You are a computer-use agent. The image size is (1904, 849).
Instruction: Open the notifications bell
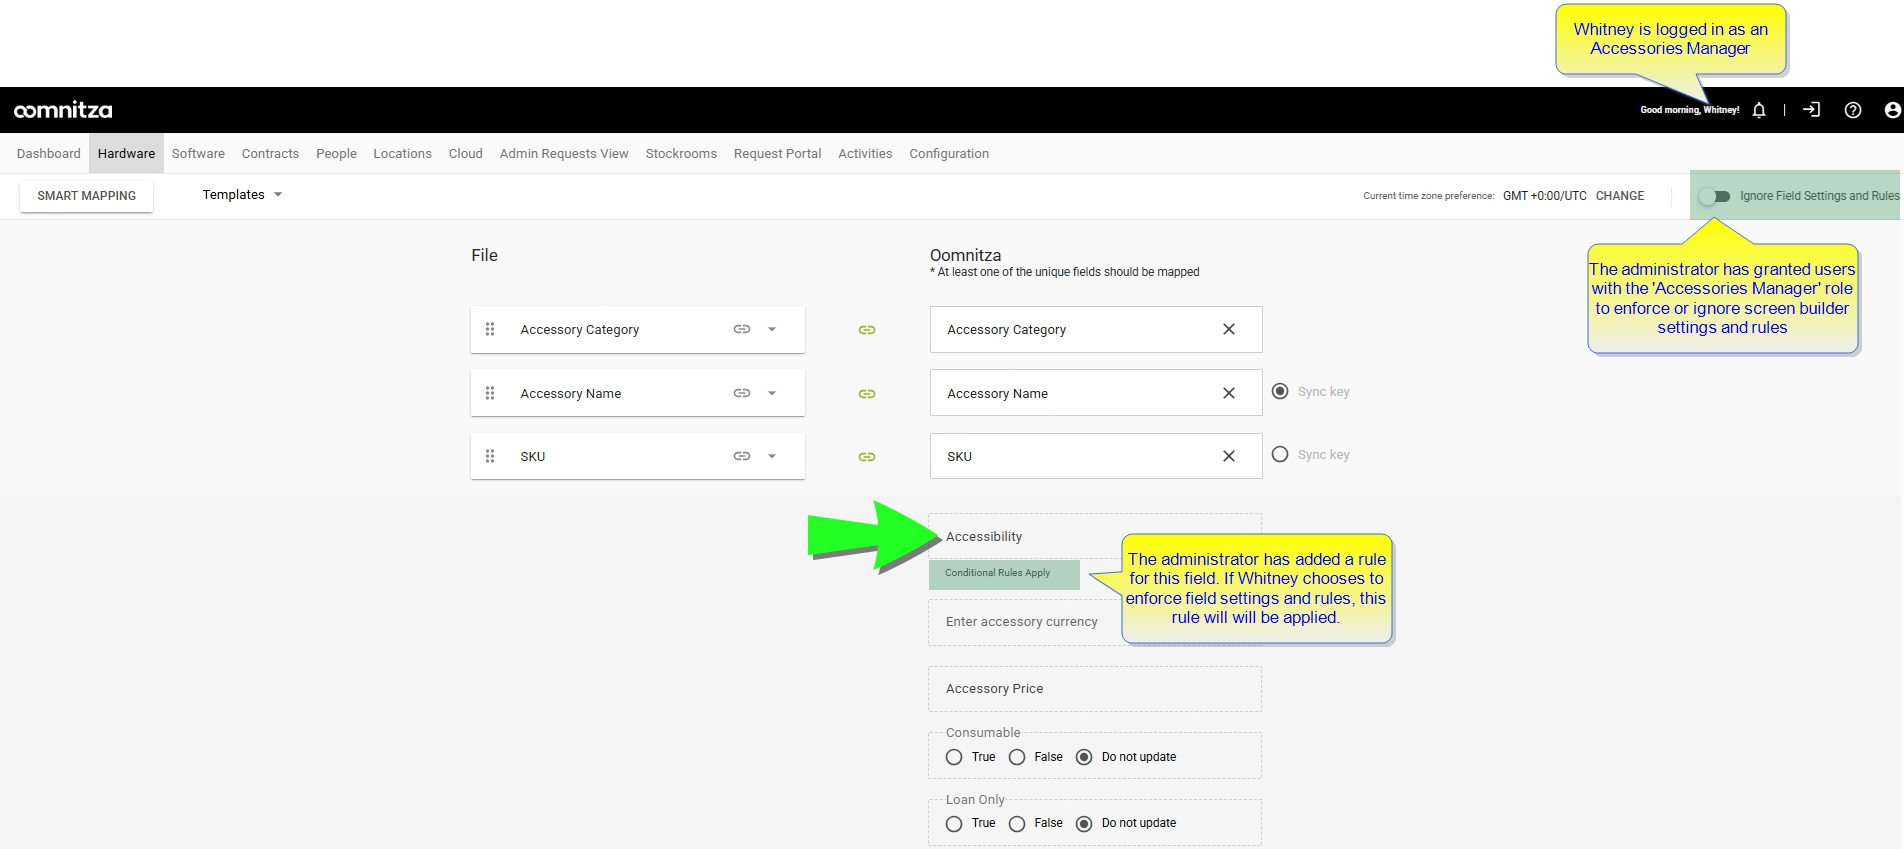click(x=1759, y=110)
